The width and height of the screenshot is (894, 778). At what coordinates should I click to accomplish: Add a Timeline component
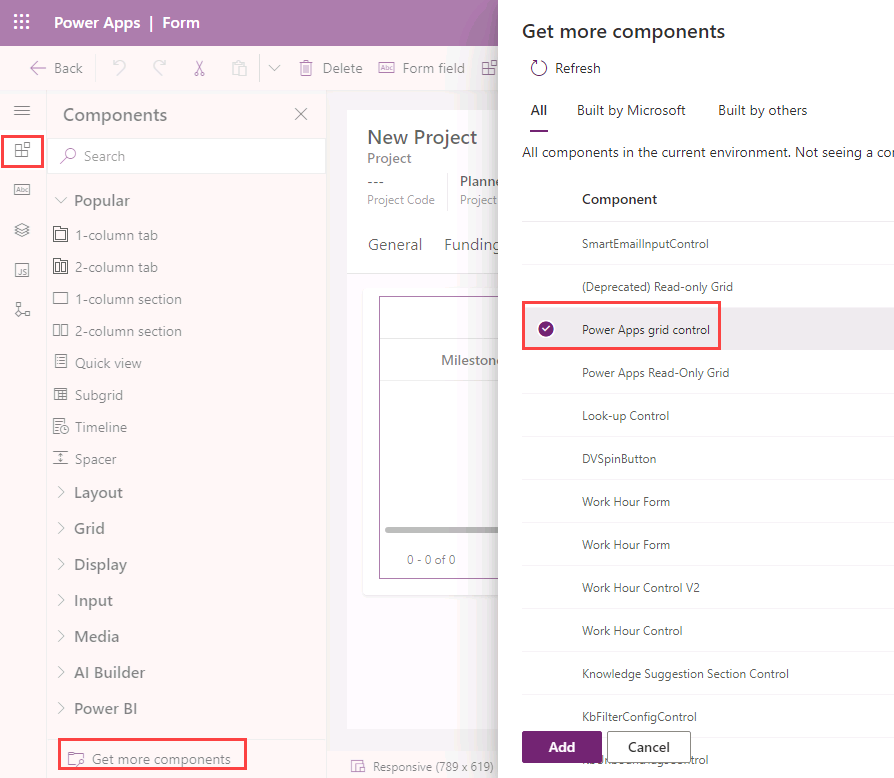tap(90, 426)
